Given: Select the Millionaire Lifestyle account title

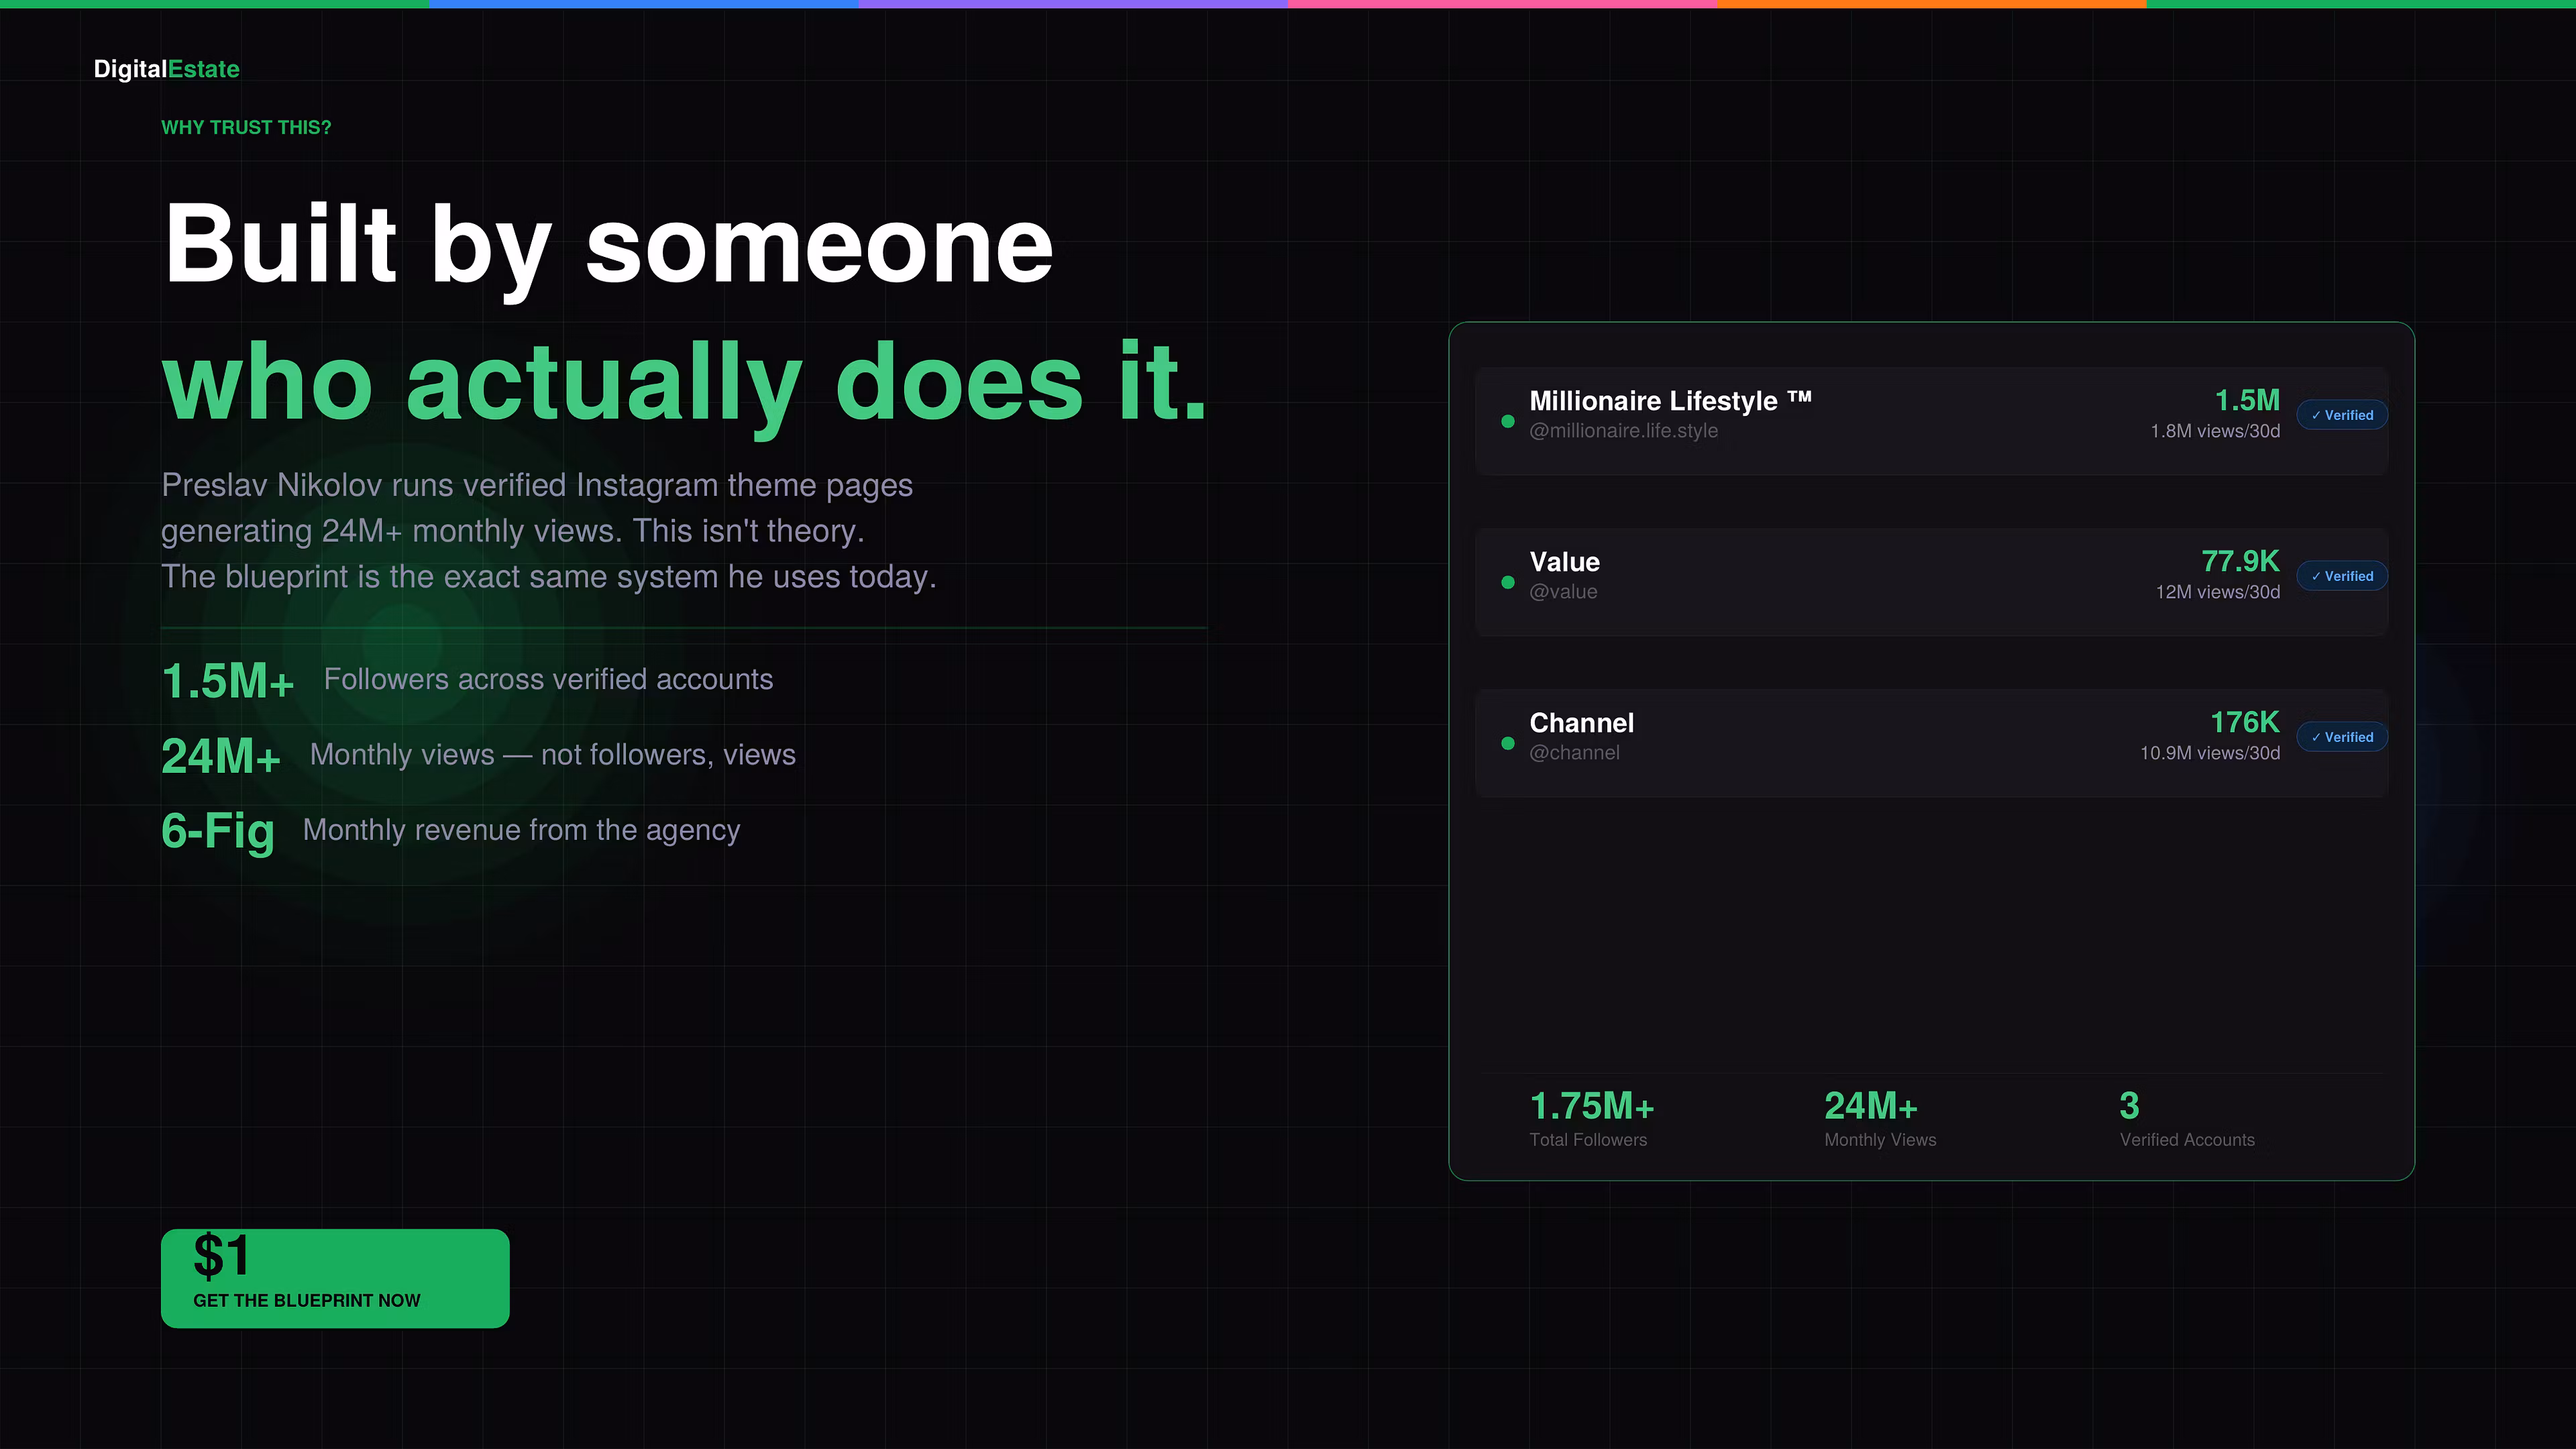Looking at the screenshot, I should click(x=1669, y=401).
